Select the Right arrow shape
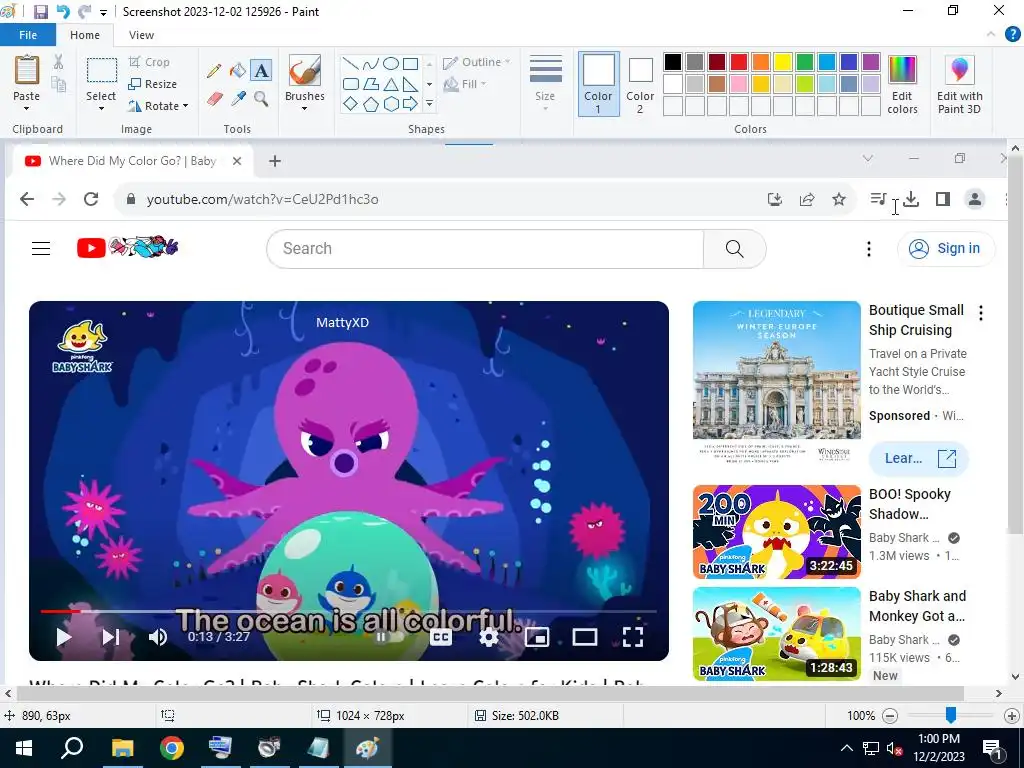 coord(411,104)
